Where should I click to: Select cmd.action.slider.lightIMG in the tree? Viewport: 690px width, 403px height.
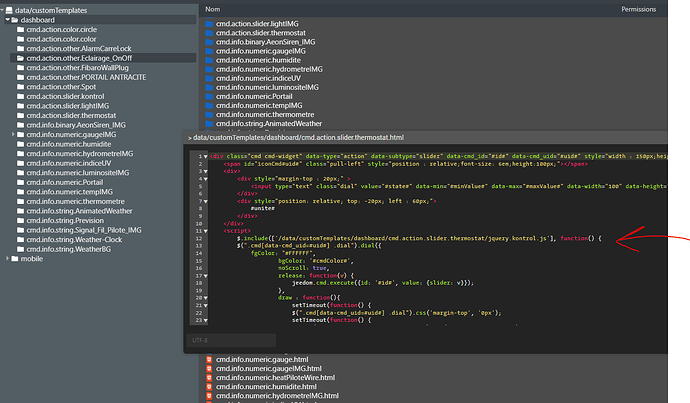click(x=67, y=106)
